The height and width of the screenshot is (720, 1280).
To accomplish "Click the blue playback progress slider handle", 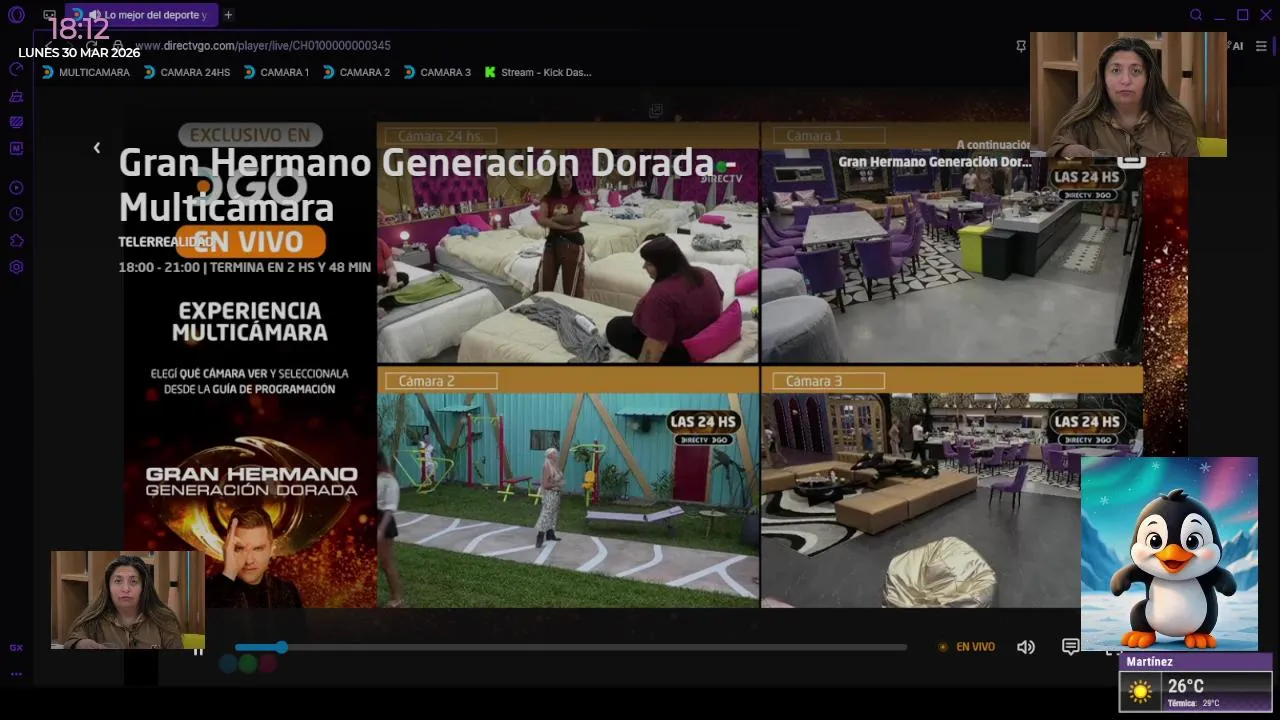I will click(x=282, y=647).
